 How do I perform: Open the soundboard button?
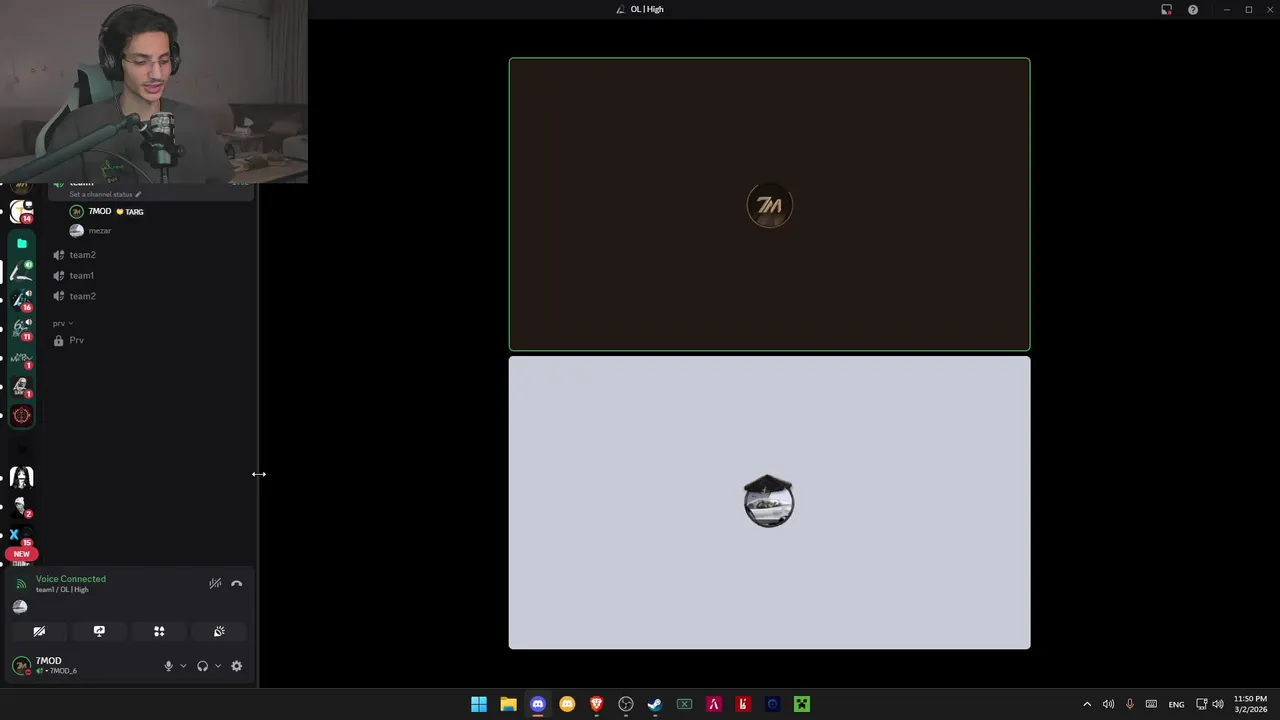click(219, 631)
